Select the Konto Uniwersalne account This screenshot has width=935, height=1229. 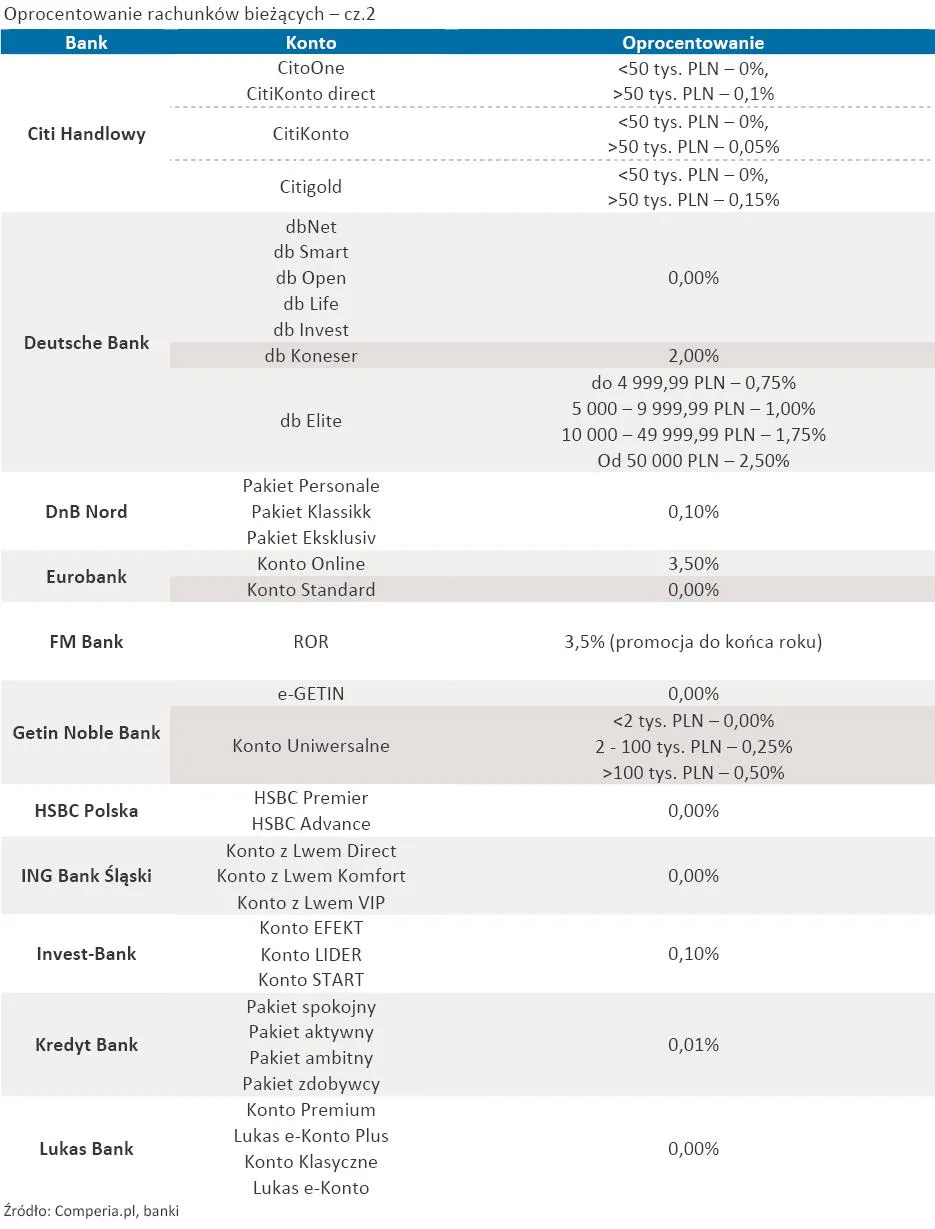click(x=311, y=746)
